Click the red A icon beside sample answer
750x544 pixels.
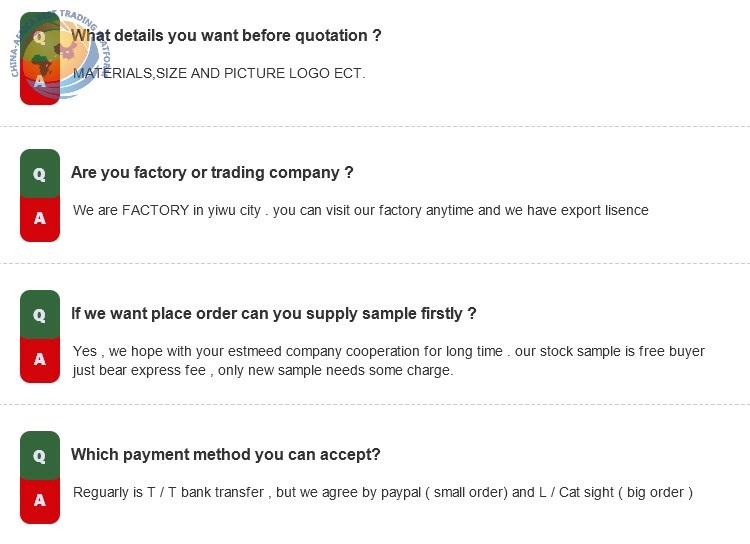[40, 360]
